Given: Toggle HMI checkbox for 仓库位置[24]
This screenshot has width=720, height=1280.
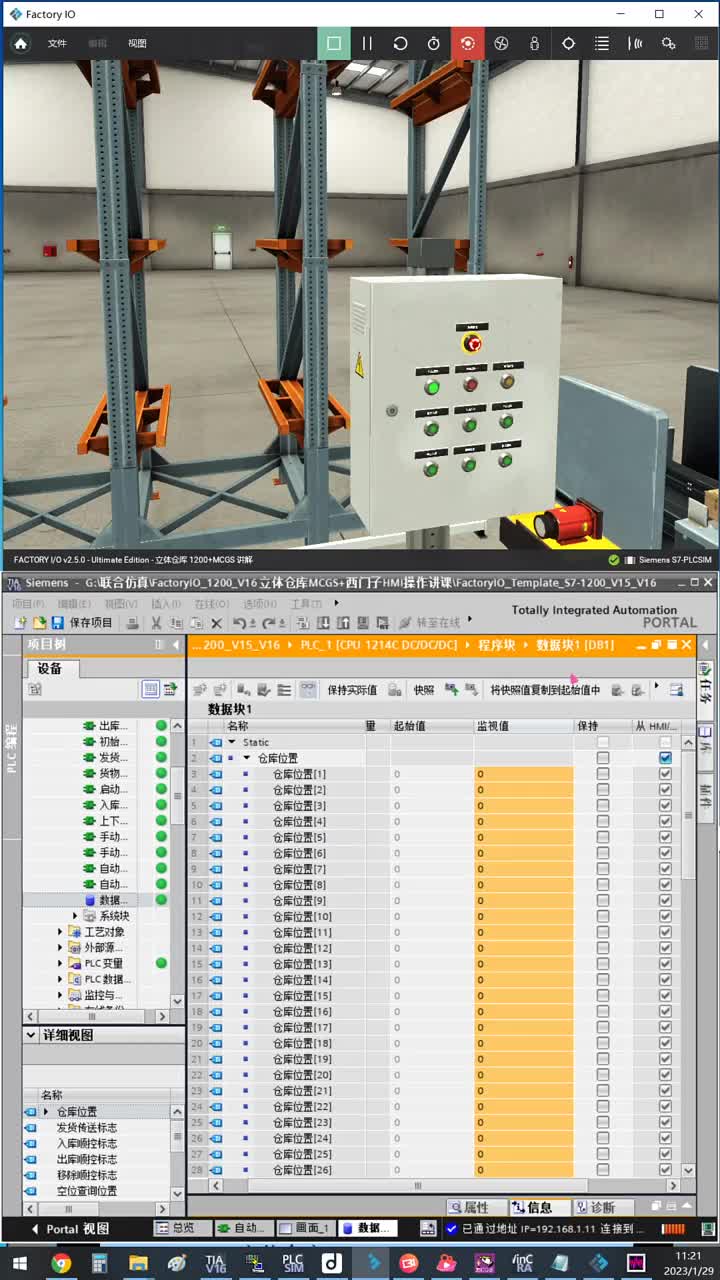Looking at the screenshot, I should (665, 1138).
